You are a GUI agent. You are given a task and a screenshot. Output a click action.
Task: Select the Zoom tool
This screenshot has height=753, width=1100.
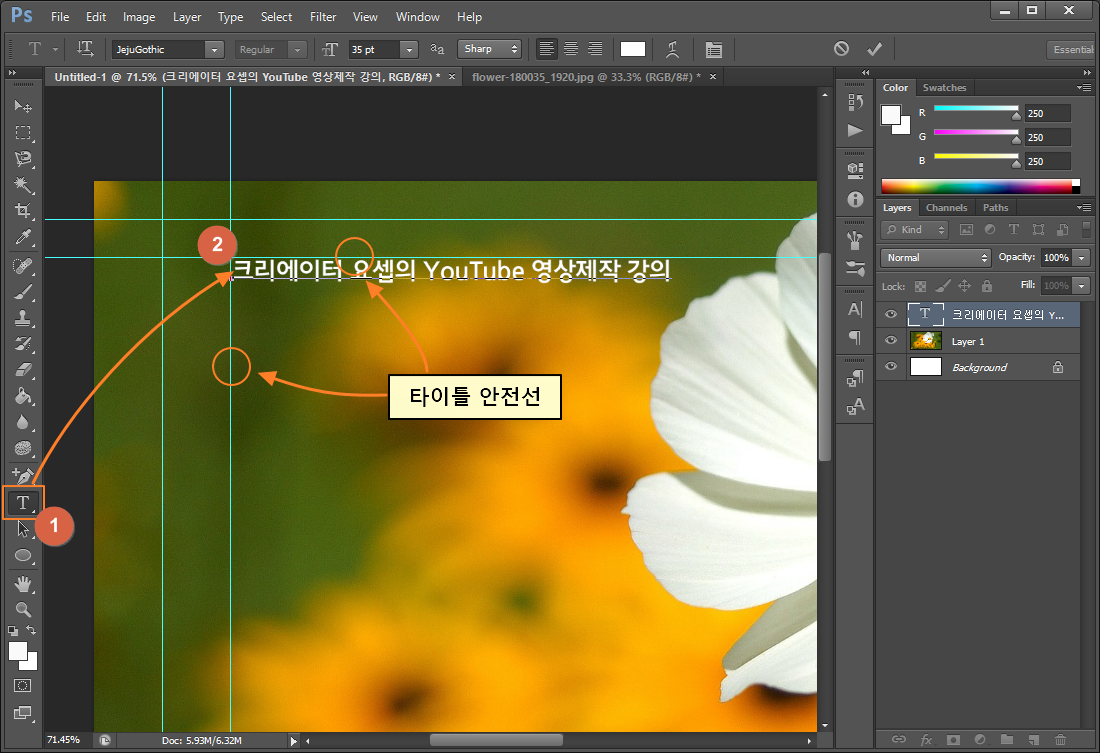[x=22, y=609]
